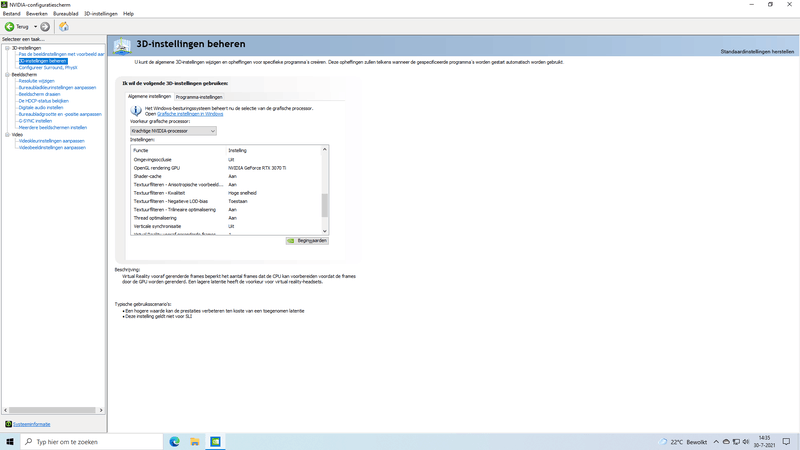Viewport: 800px width, 450px height.
Task: Open the Windows Start menu
Action: [10, 442]
